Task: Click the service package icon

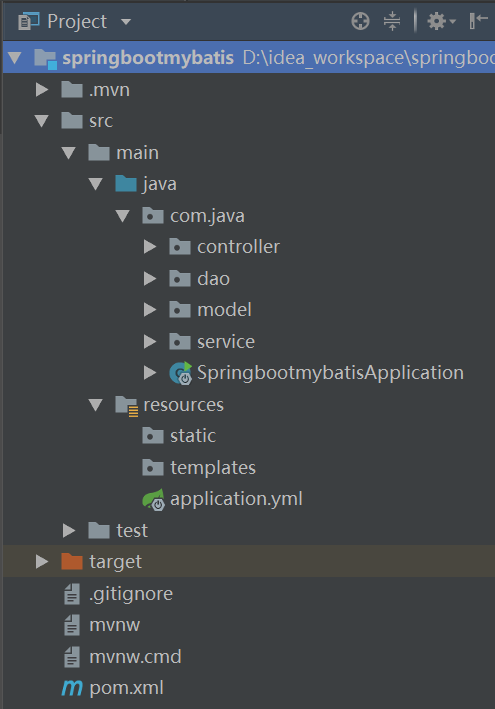Action: pyautogui.click(x=180, y=341)
